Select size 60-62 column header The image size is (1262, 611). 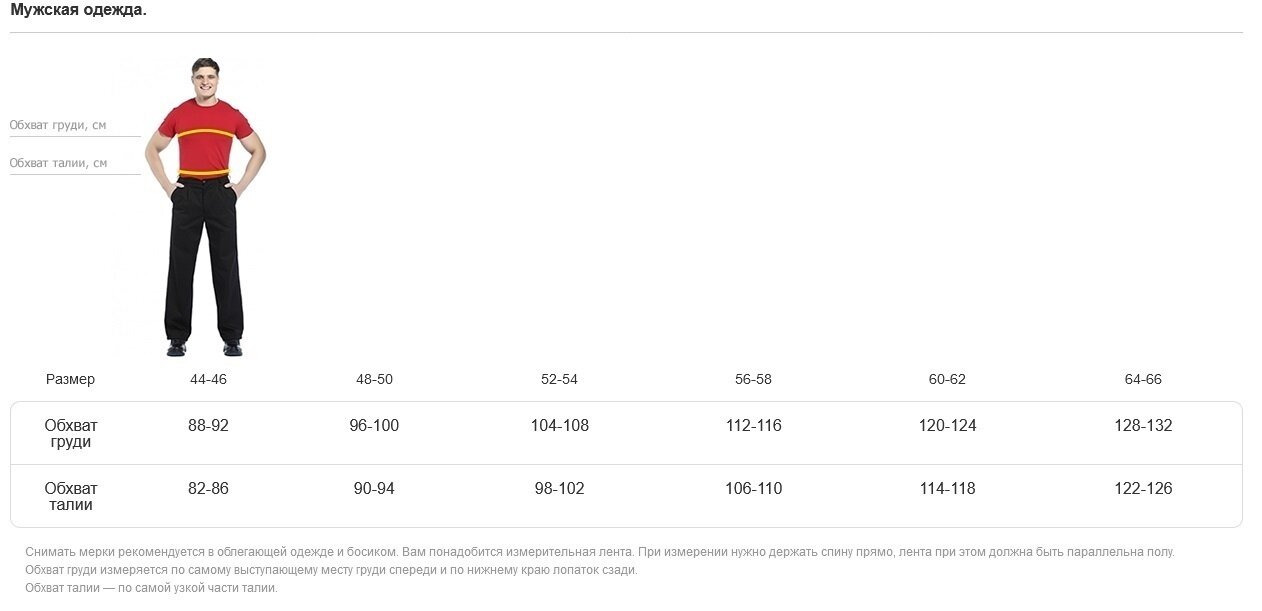947,379
